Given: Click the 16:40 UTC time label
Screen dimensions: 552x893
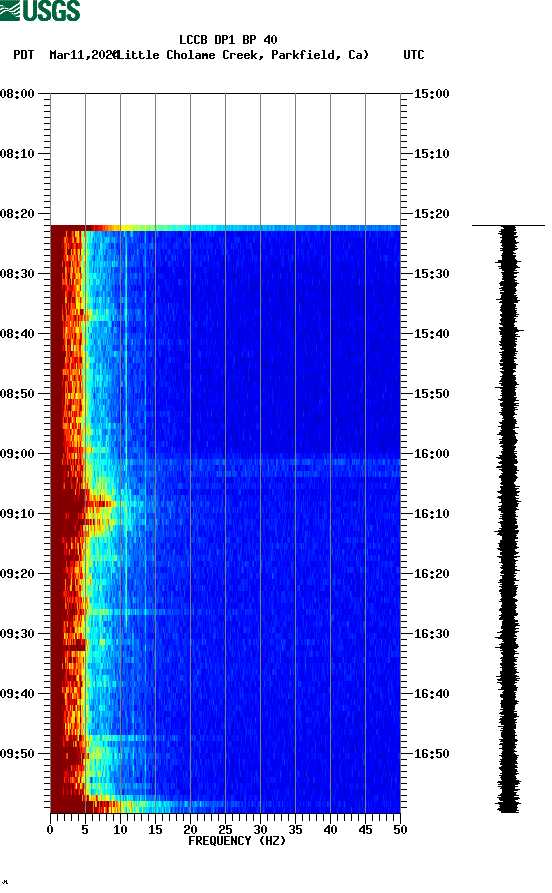Looking at the screenshot, I should 431,694.
